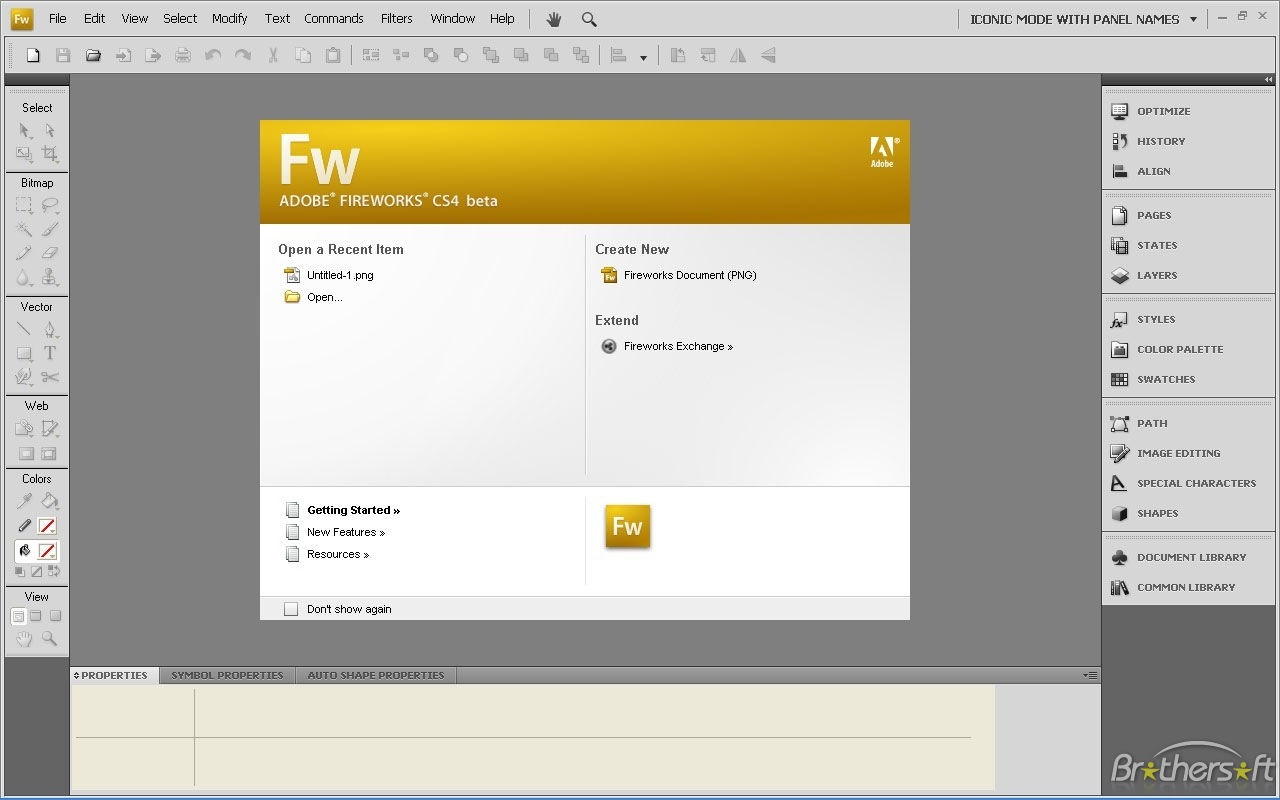Swap the stroke and fill colors
This screenshot has height=800, width=1280.
coord(54,572)
